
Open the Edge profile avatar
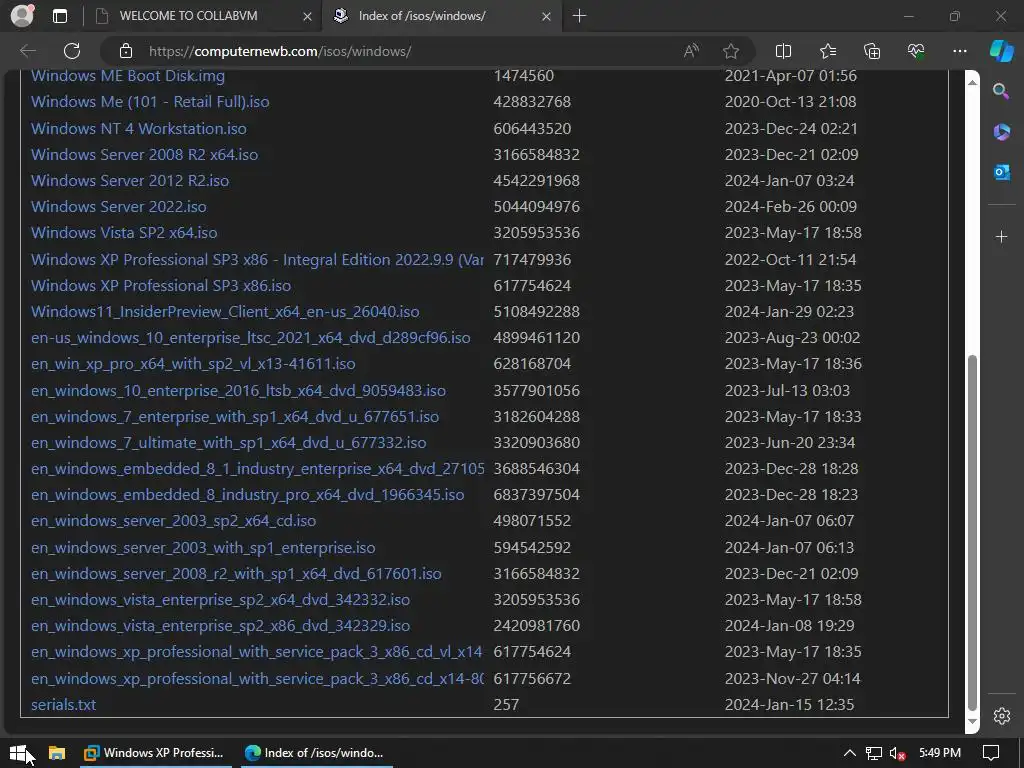[22, 15]
